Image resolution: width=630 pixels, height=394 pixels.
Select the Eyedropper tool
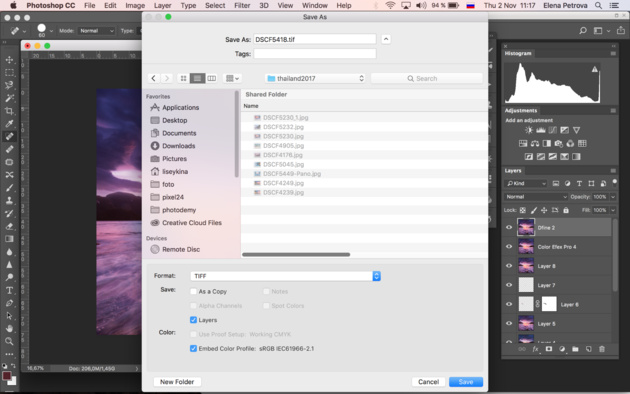[9, 124]
